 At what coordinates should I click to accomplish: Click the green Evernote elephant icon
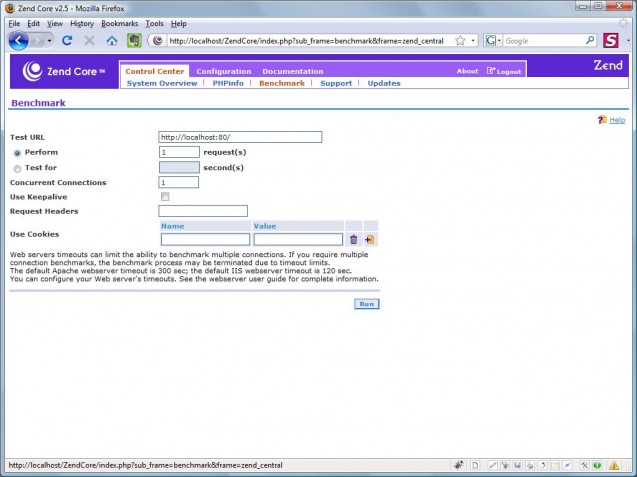(x=134, y=40)
